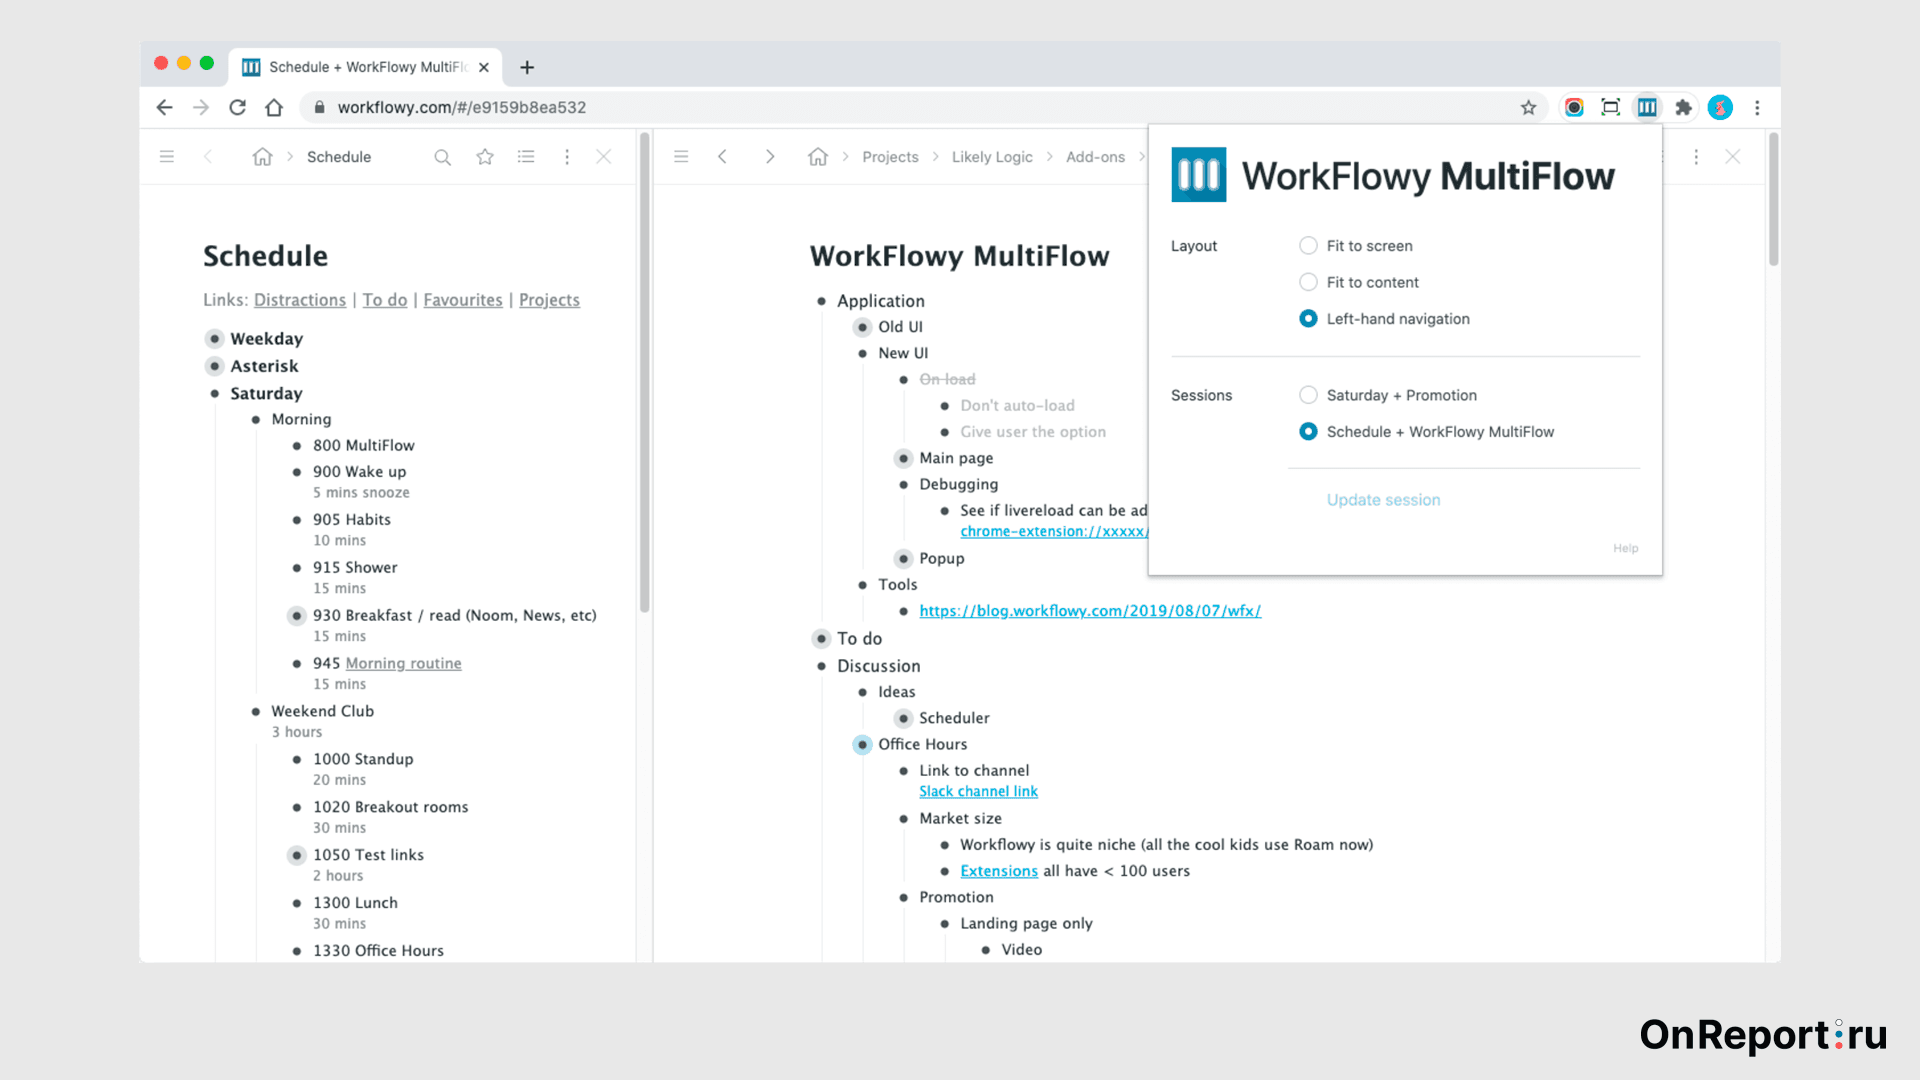1920x1080 pixels.
Task: Open list view icon in Schedule pane
Action: coord(526,157)
